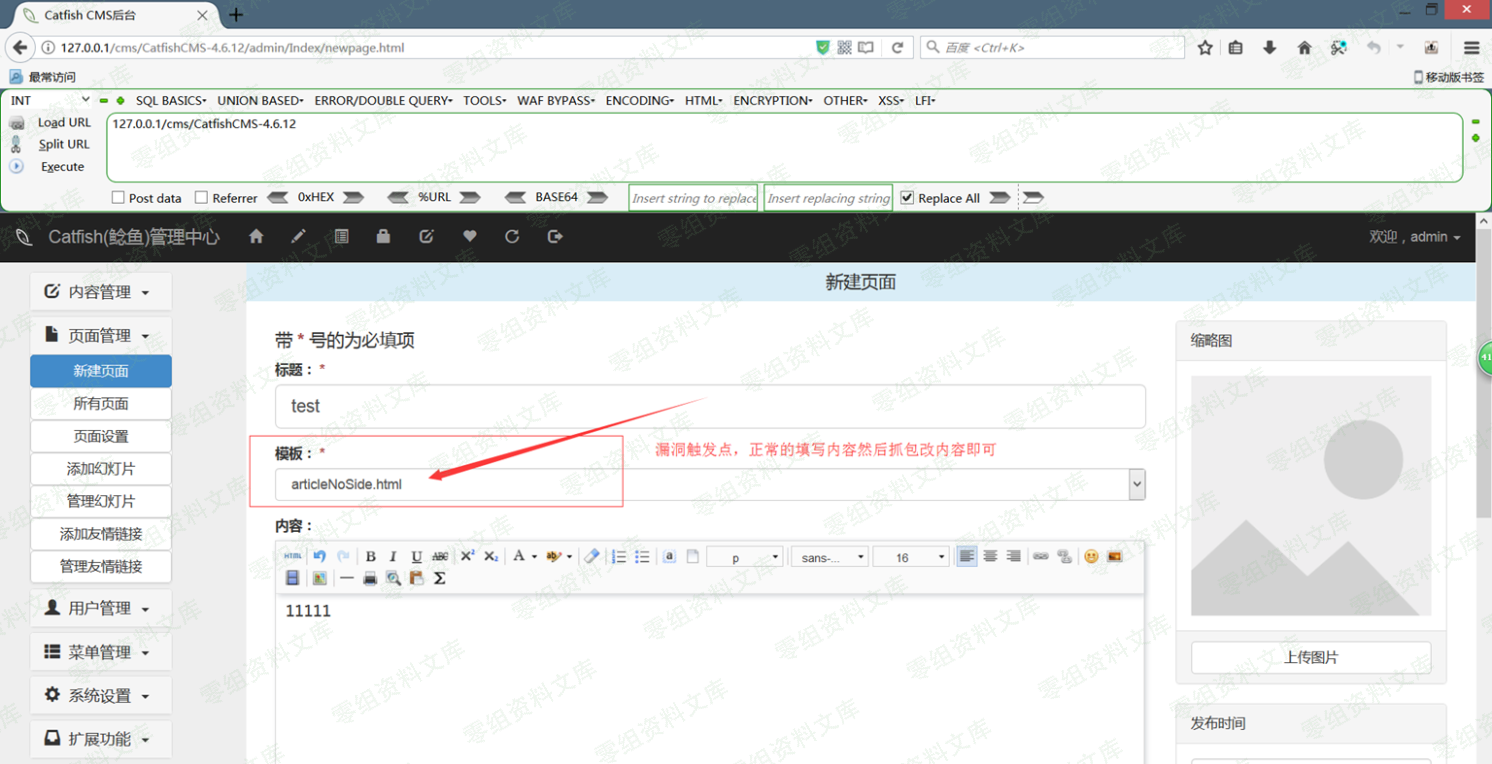Screen dimensions: 1492x764
Task: Click the home icon in admin navbar
Action: [x=256, y=237]
